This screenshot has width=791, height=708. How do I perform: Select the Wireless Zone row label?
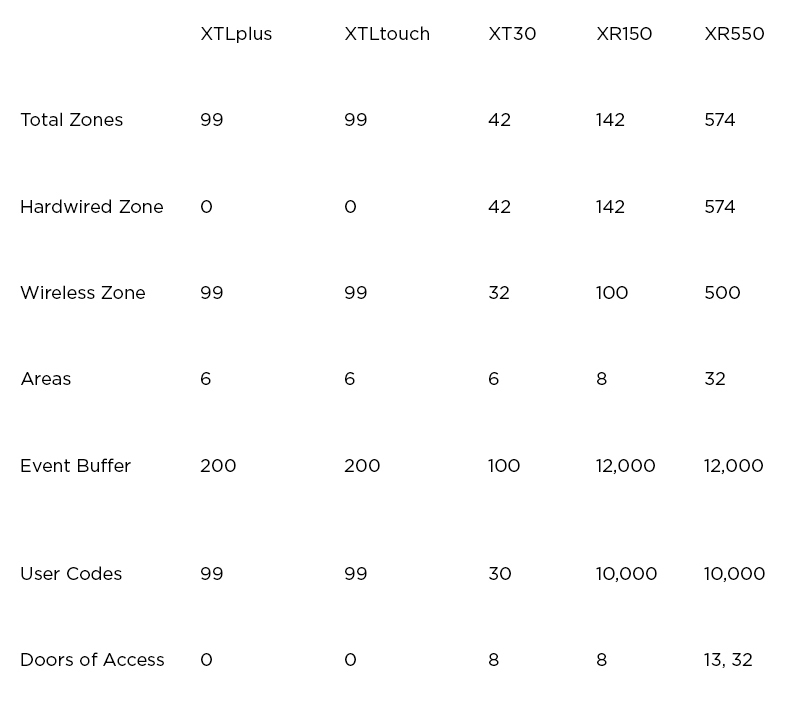(83, 293)
